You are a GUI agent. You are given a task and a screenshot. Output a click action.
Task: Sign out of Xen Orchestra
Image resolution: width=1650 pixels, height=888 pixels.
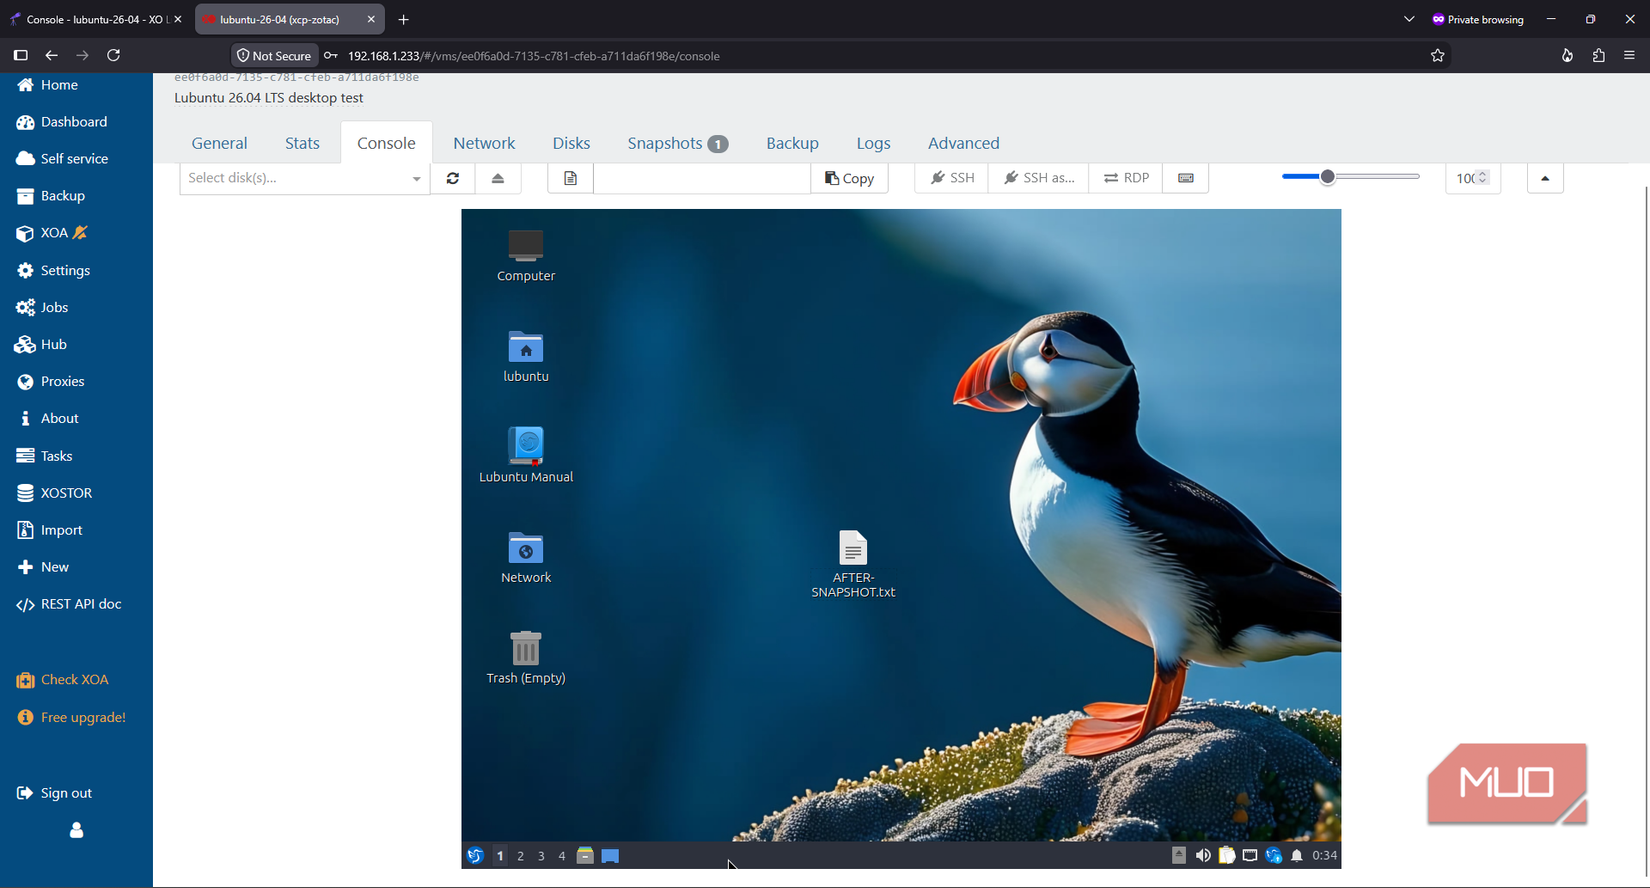pos(54,793)
